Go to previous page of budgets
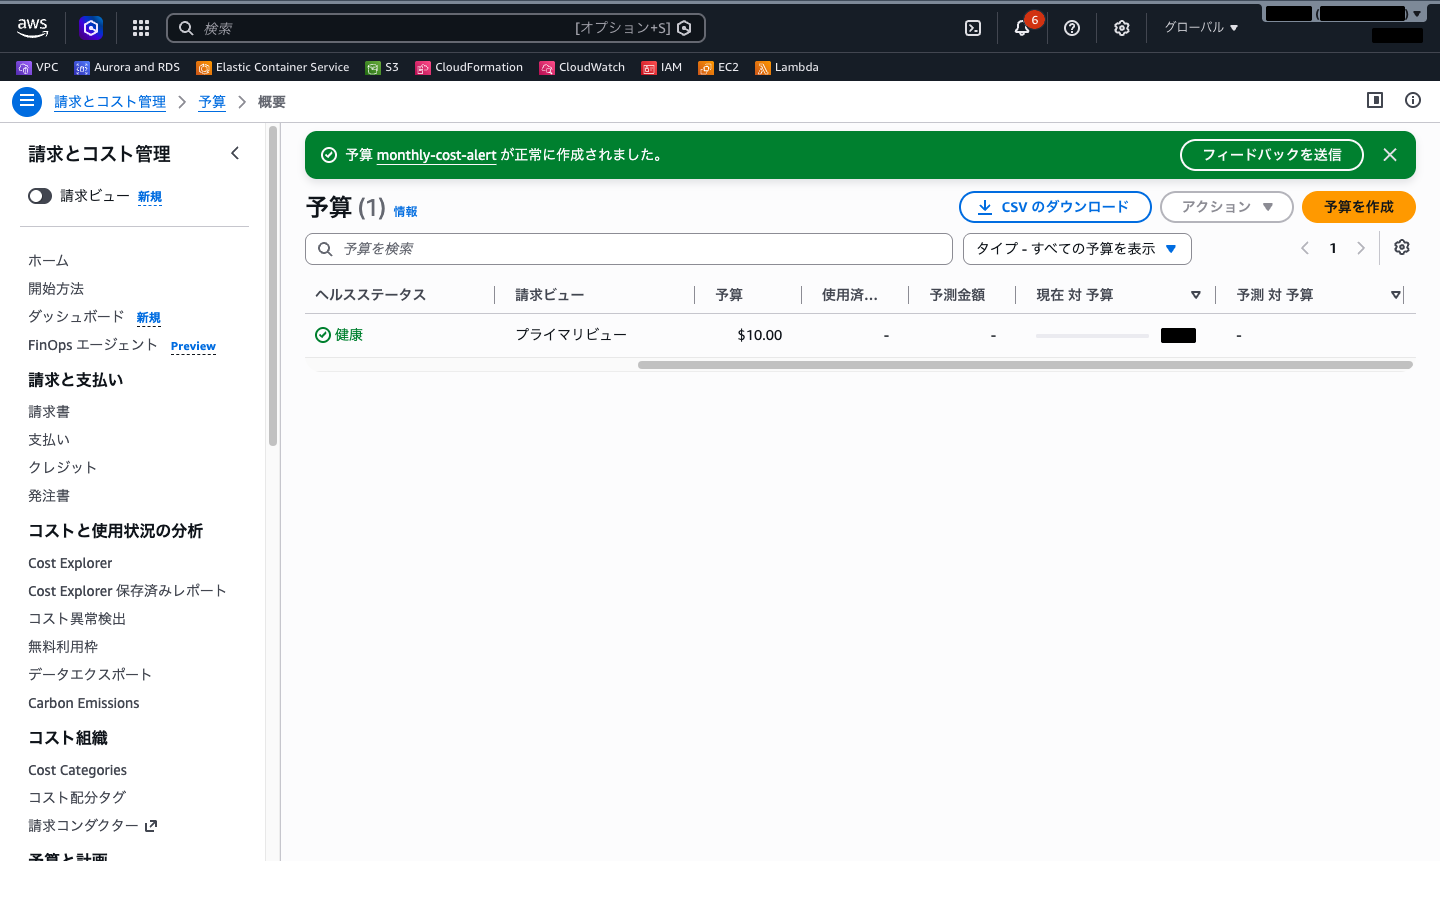 [1305, 248]
